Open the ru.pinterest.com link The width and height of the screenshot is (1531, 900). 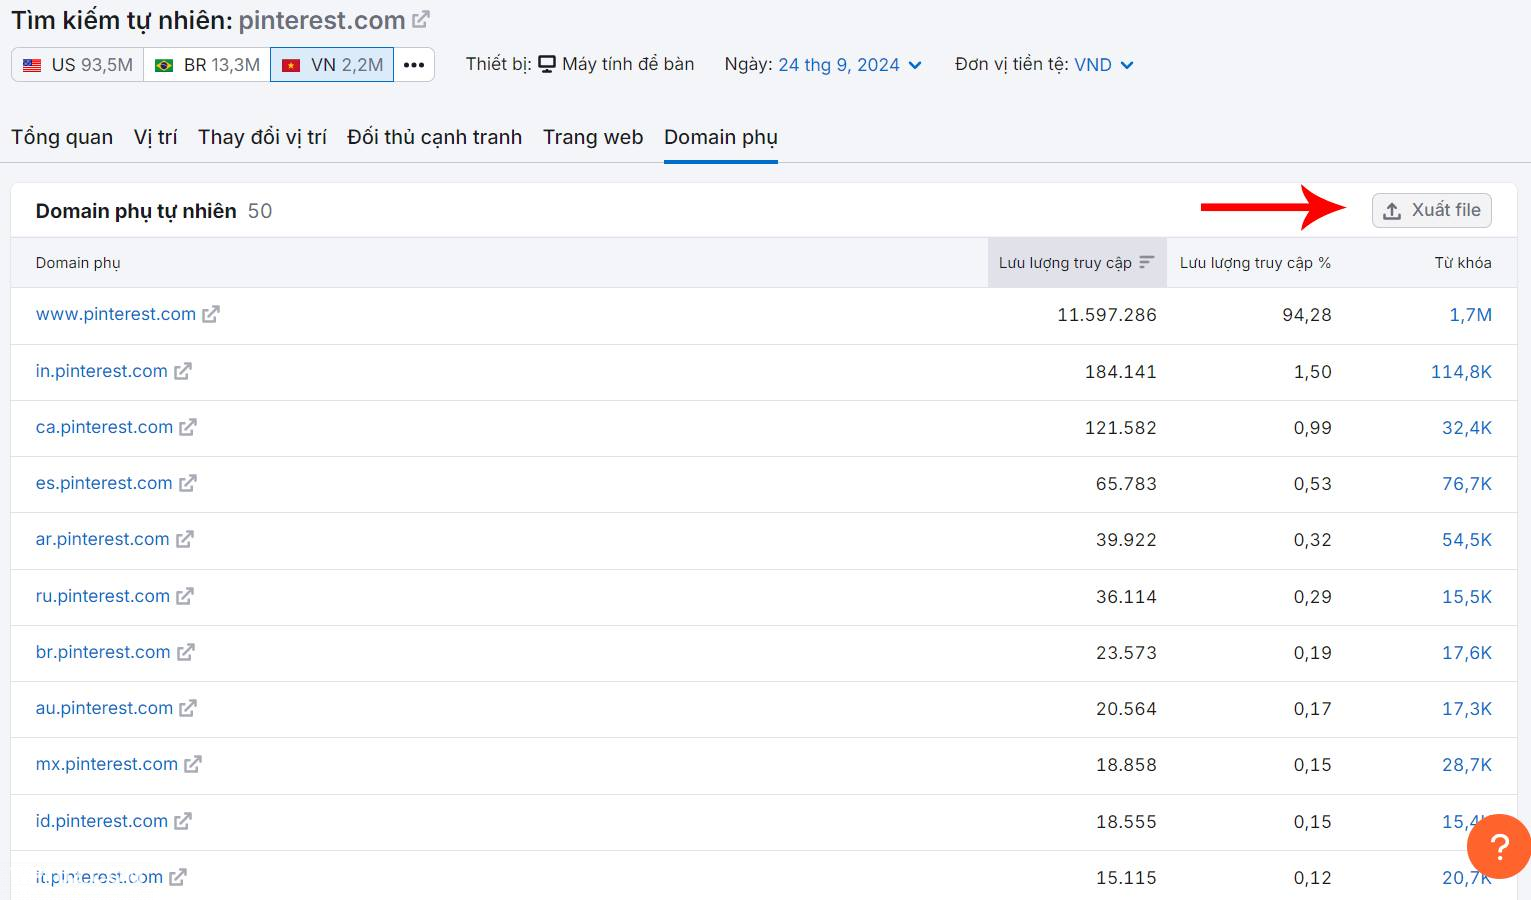tap(103, 596)
